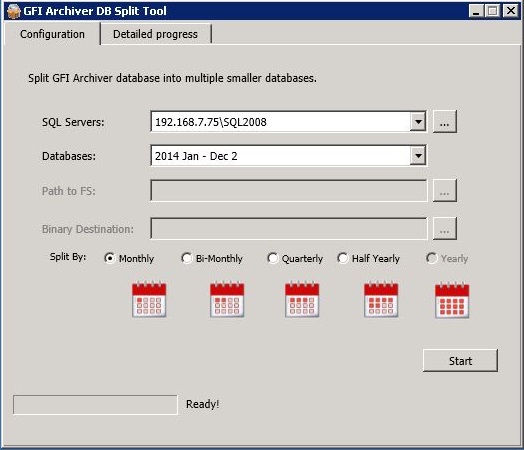Click the empty progress bar
The width and height of the screenshot is (524, 450).
coord(95,405)
